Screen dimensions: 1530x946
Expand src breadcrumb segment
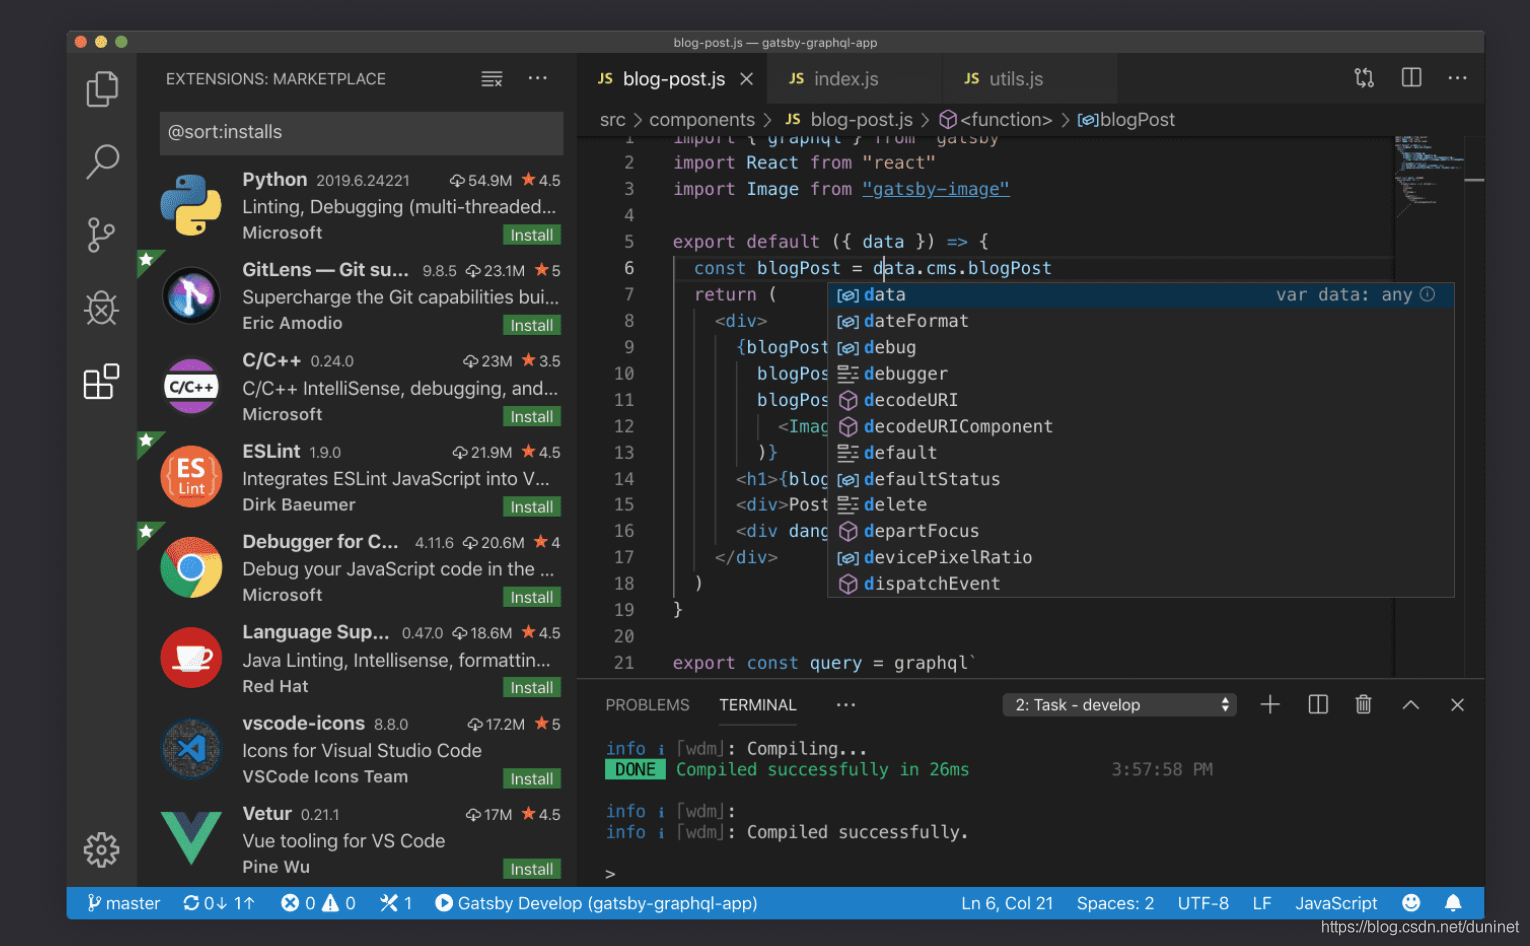(612, 120)
